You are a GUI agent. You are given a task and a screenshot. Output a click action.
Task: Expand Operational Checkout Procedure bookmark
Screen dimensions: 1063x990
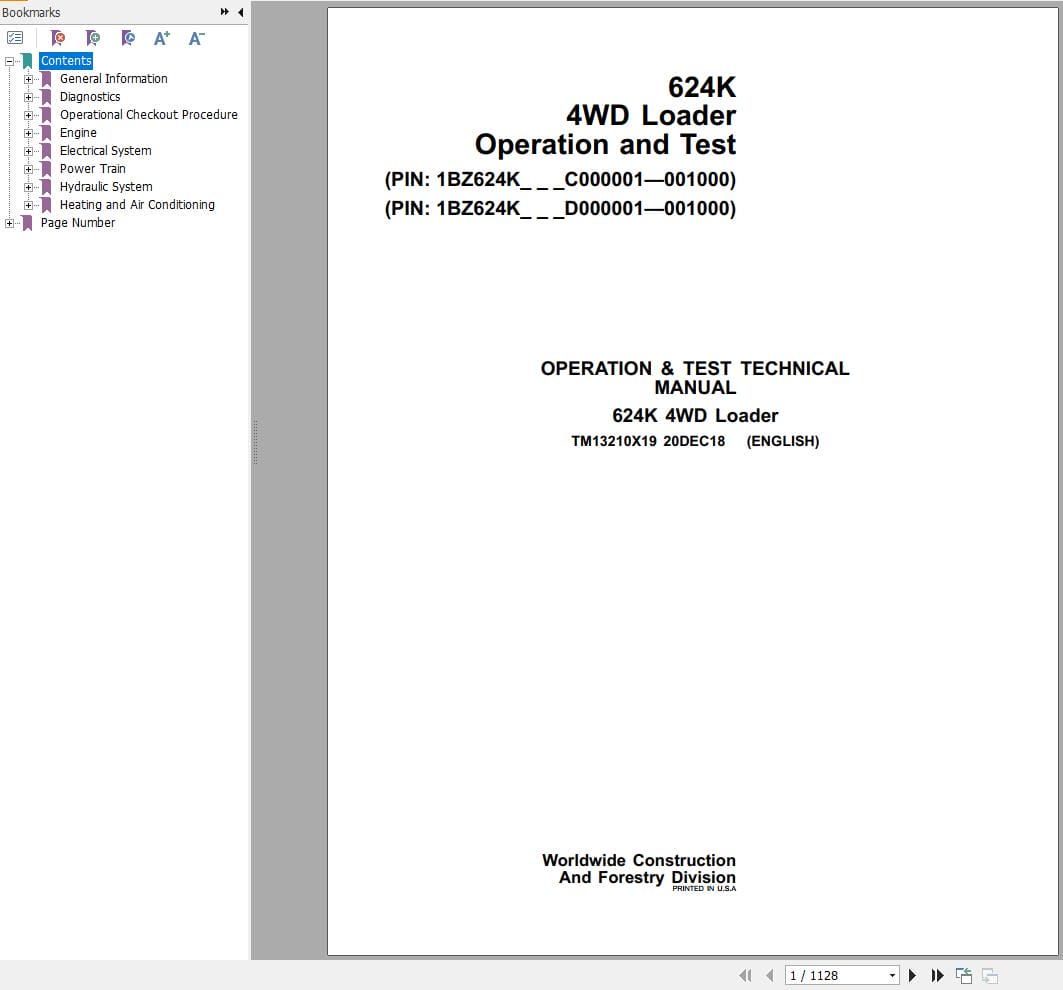[28, 115]
